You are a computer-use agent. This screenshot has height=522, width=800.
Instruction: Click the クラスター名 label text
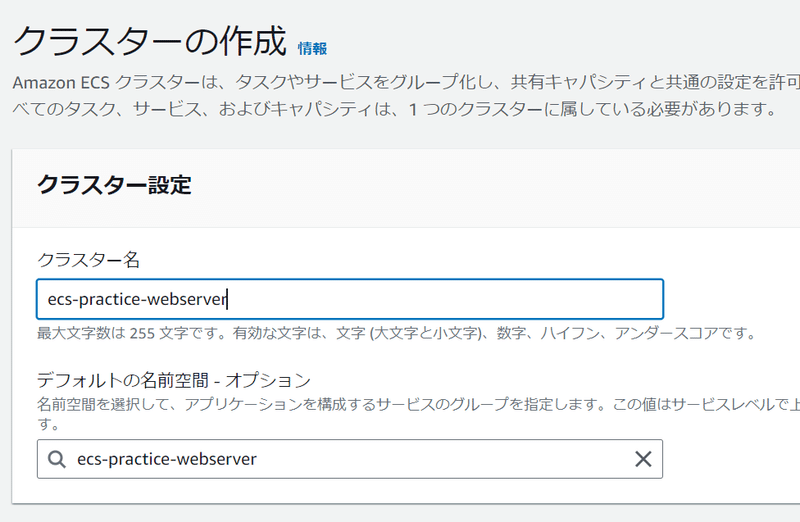coord(88,260)
